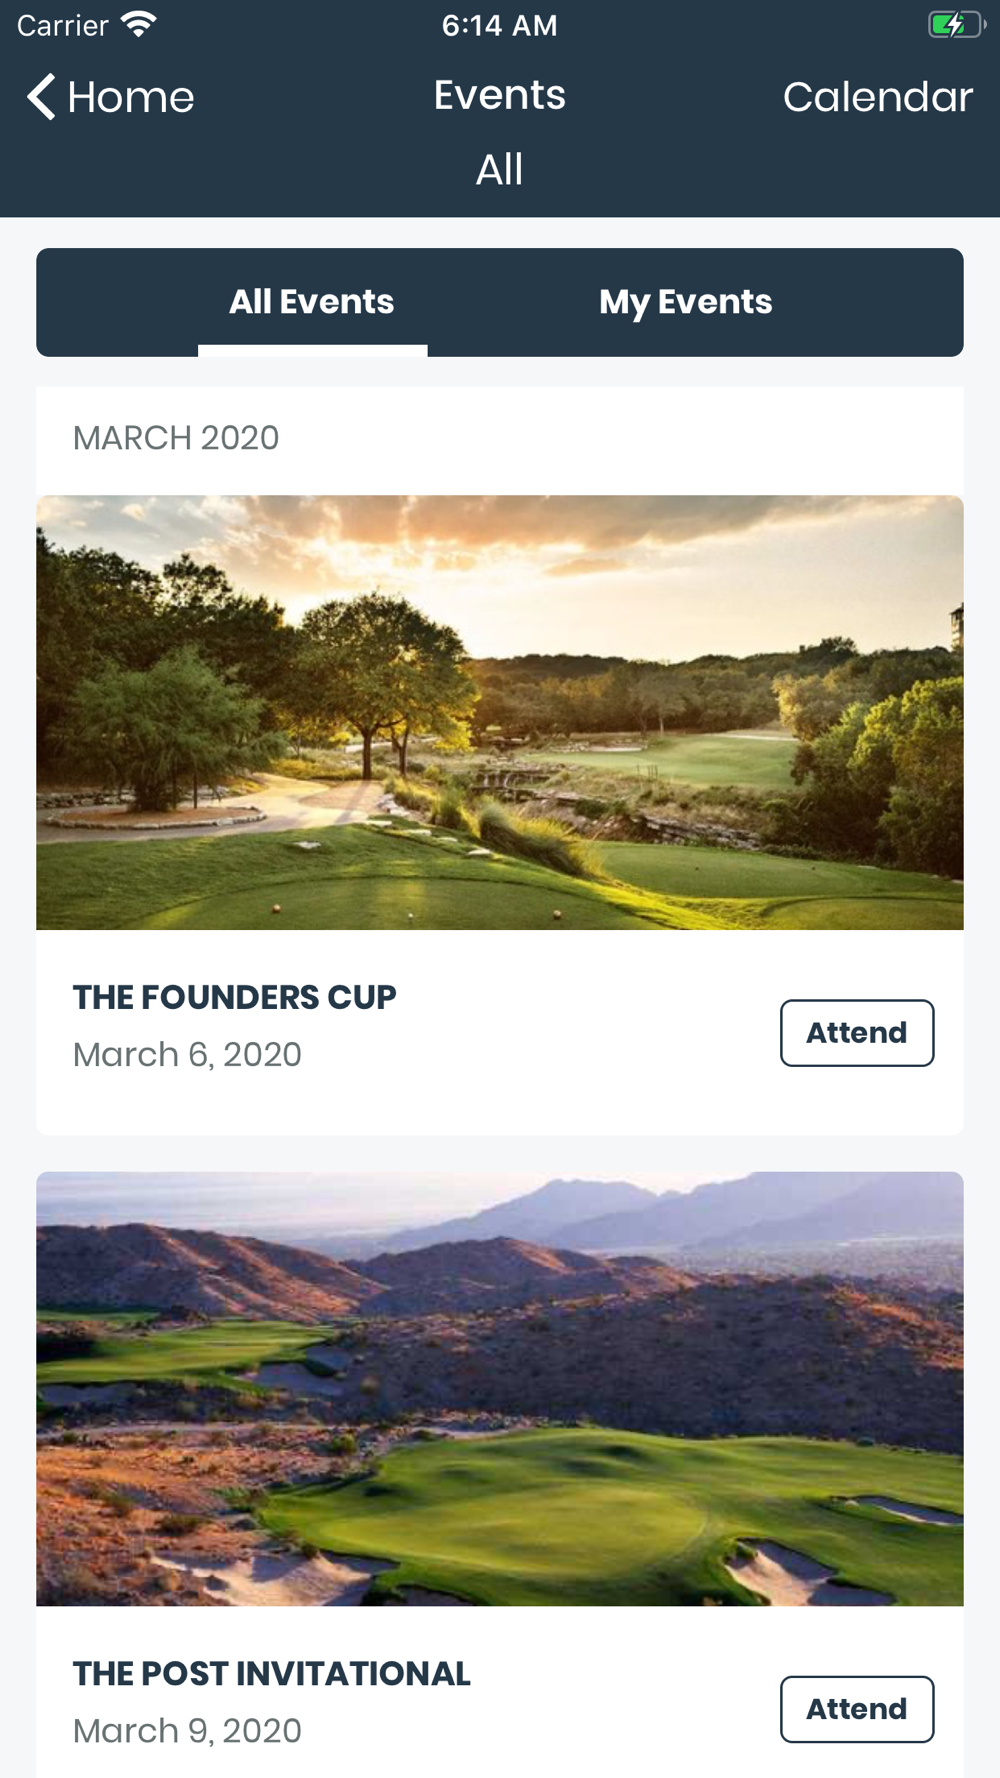Image resolution: width=1000 pixels, height=1778 pixels.
Task: Tap the battery charging icon
Action: 956,25
